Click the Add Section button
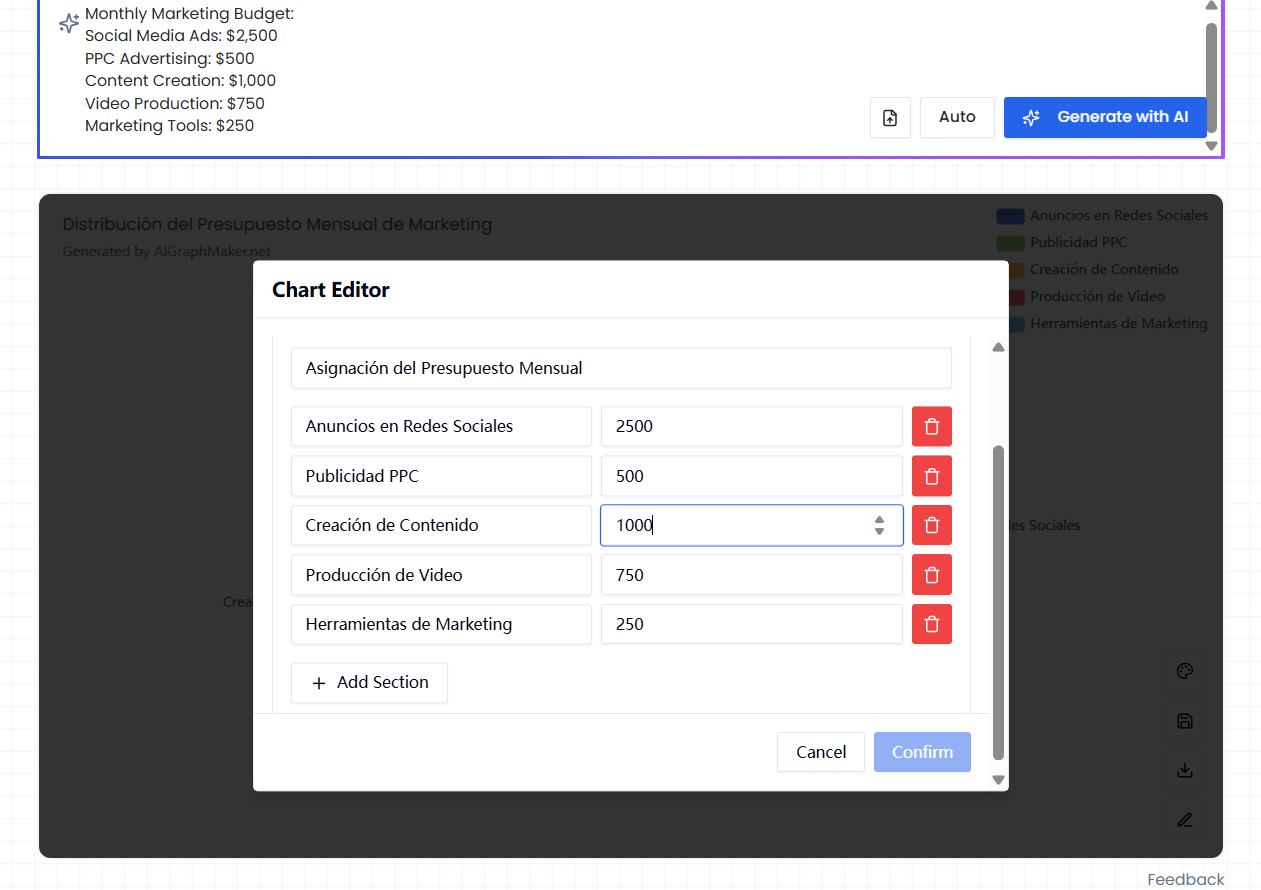The height and width of the screenshot is (890, 1261). (x=369, y=683)
